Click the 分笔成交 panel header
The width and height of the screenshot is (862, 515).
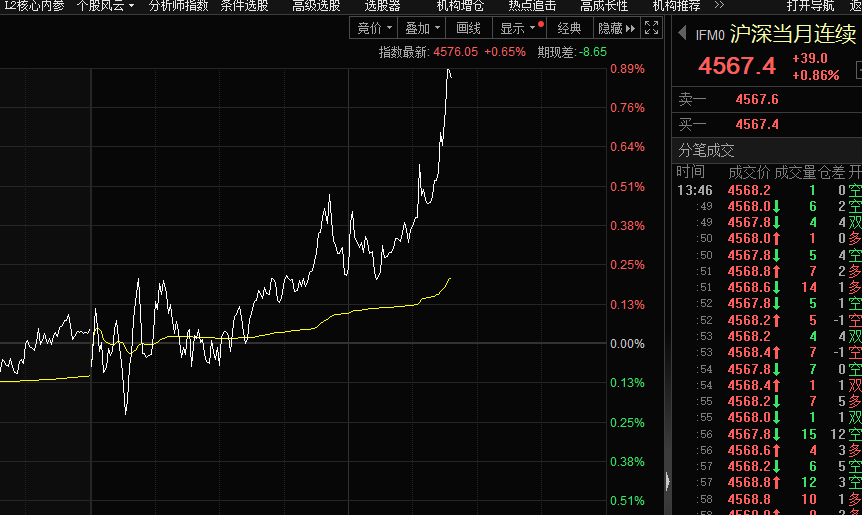pos(707,150)
